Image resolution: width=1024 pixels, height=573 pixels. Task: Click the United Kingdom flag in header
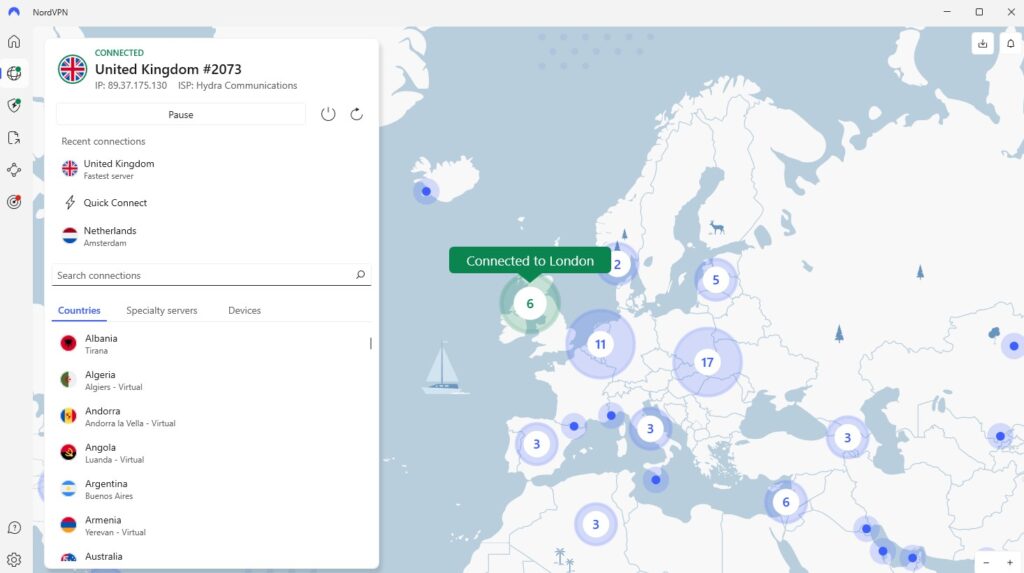pyautogui.click(x=72, y=69)
